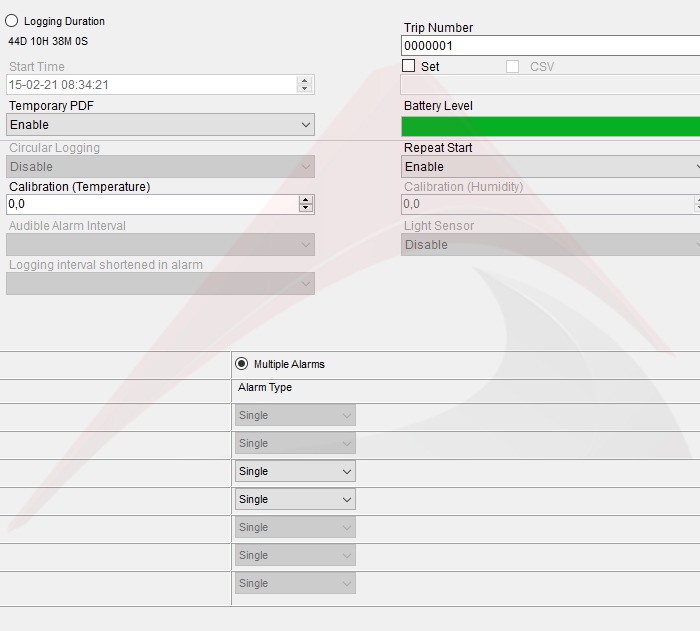Expand the Circular Logging dropdown

pos(160,167)
